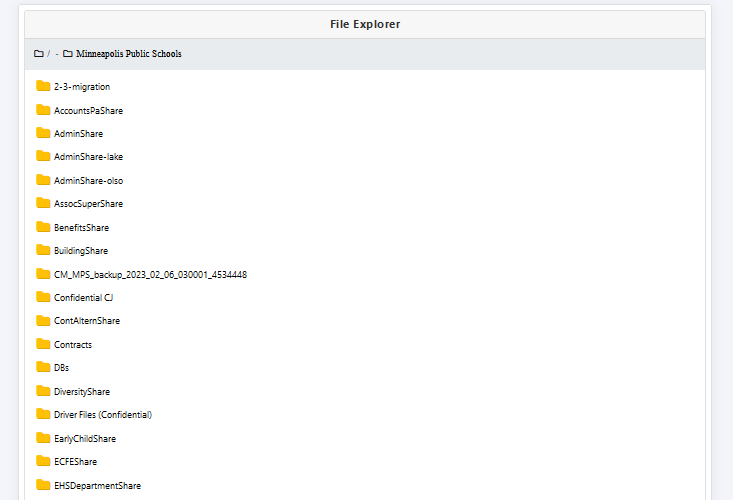This screenshot has width=733, height=500.
Task: Open the AssocSuperShare folder
Action: [88, 204]
